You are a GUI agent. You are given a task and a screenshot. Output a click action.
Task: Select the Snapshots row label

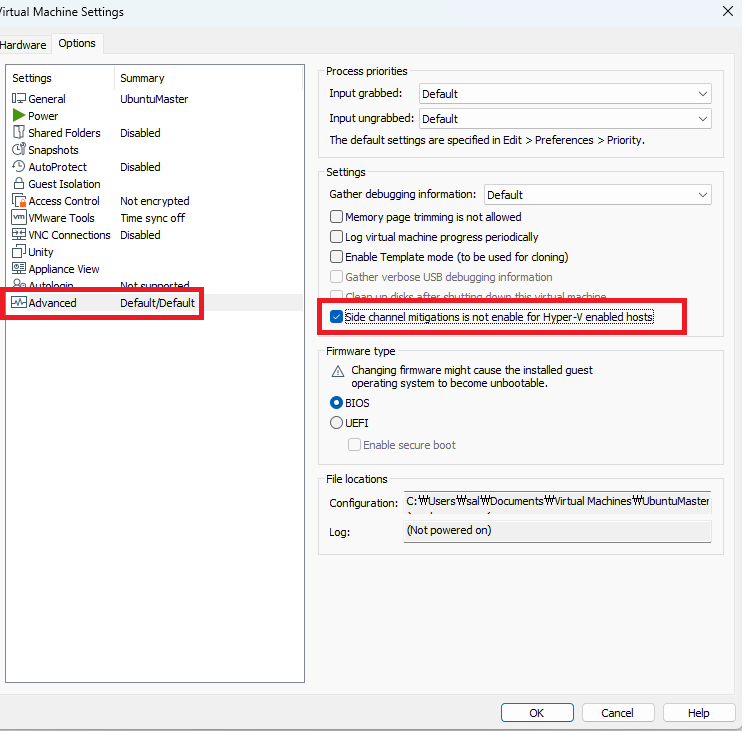[53, 150]
